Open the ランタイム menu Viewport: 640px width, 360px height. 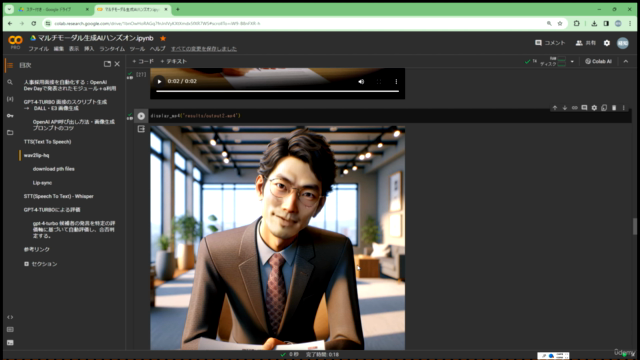pyautogui.click(x=112, y=49)
